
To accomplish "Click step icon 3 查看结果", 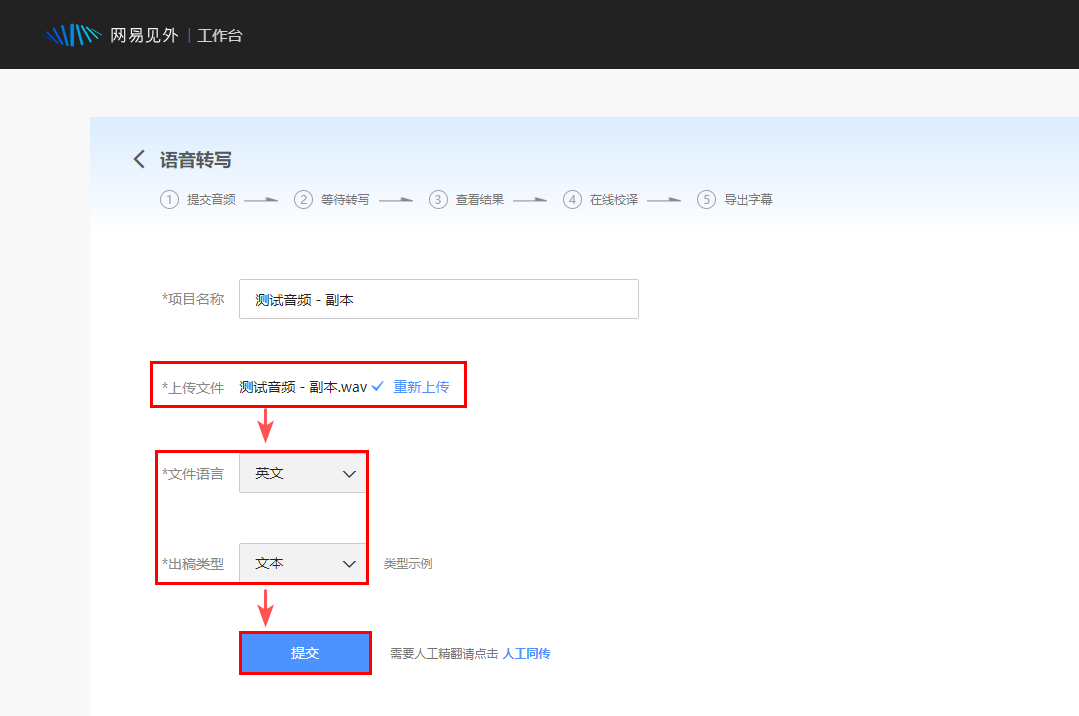I will point(437,199).
